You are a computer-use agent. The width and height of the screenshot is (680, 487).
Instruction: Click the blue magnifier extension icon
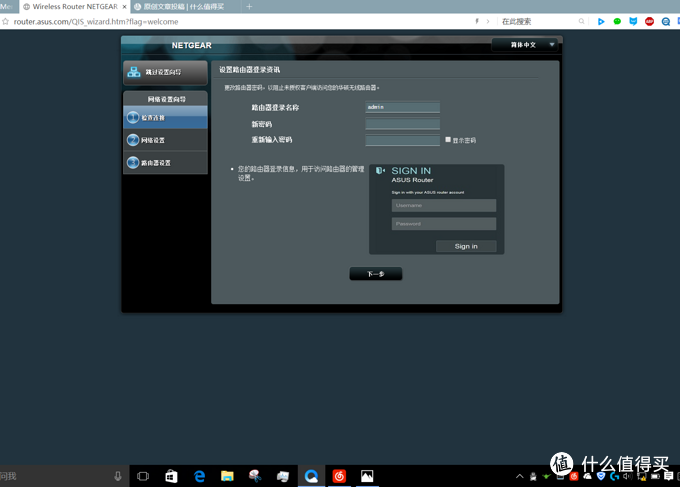(666, 21)
